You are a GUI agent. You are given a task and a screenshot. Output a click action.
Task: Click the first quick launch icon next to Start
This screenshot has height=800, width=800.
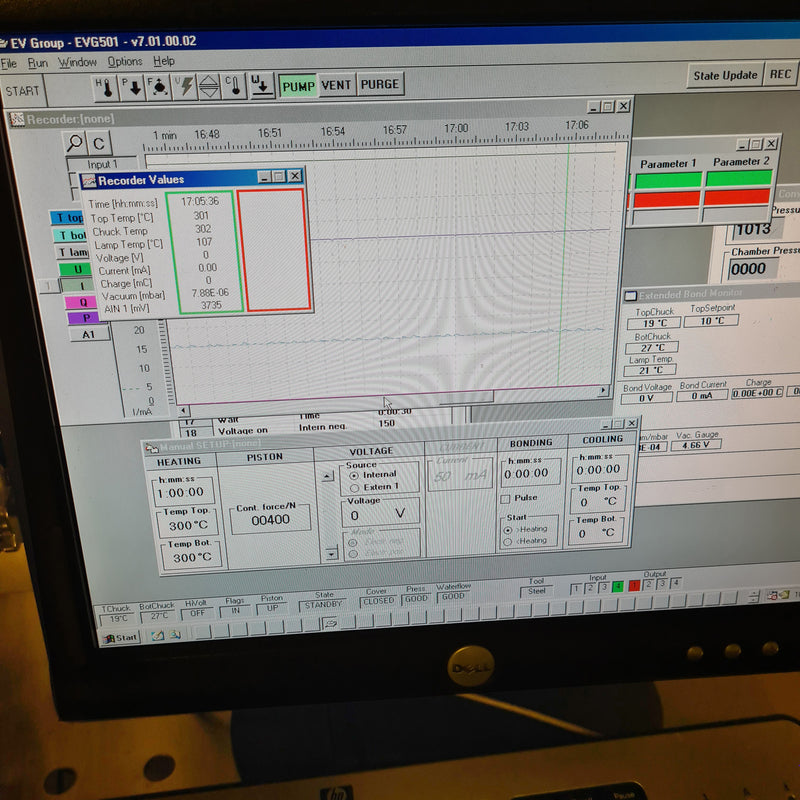click(158, 636)
